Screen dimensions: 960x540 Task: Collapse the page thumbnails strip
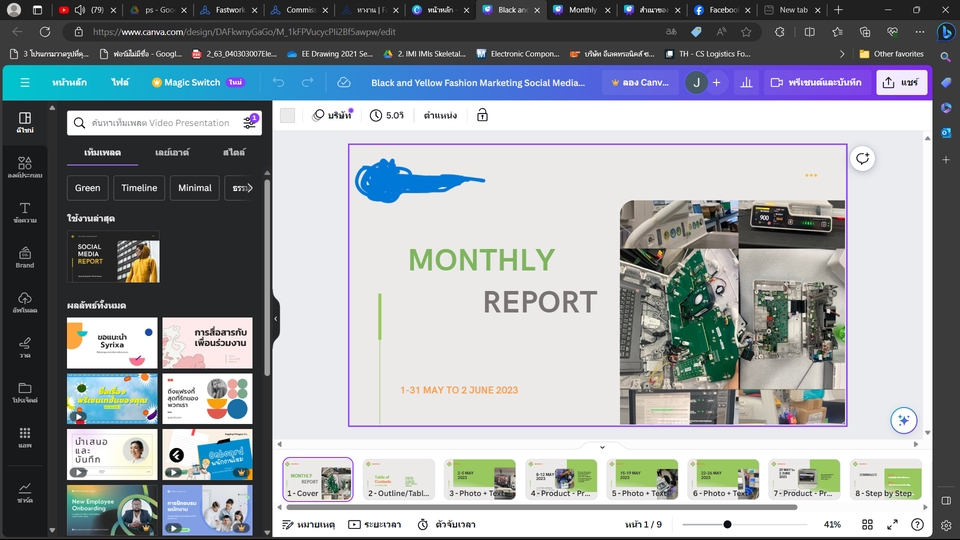(x=602, y=447)
